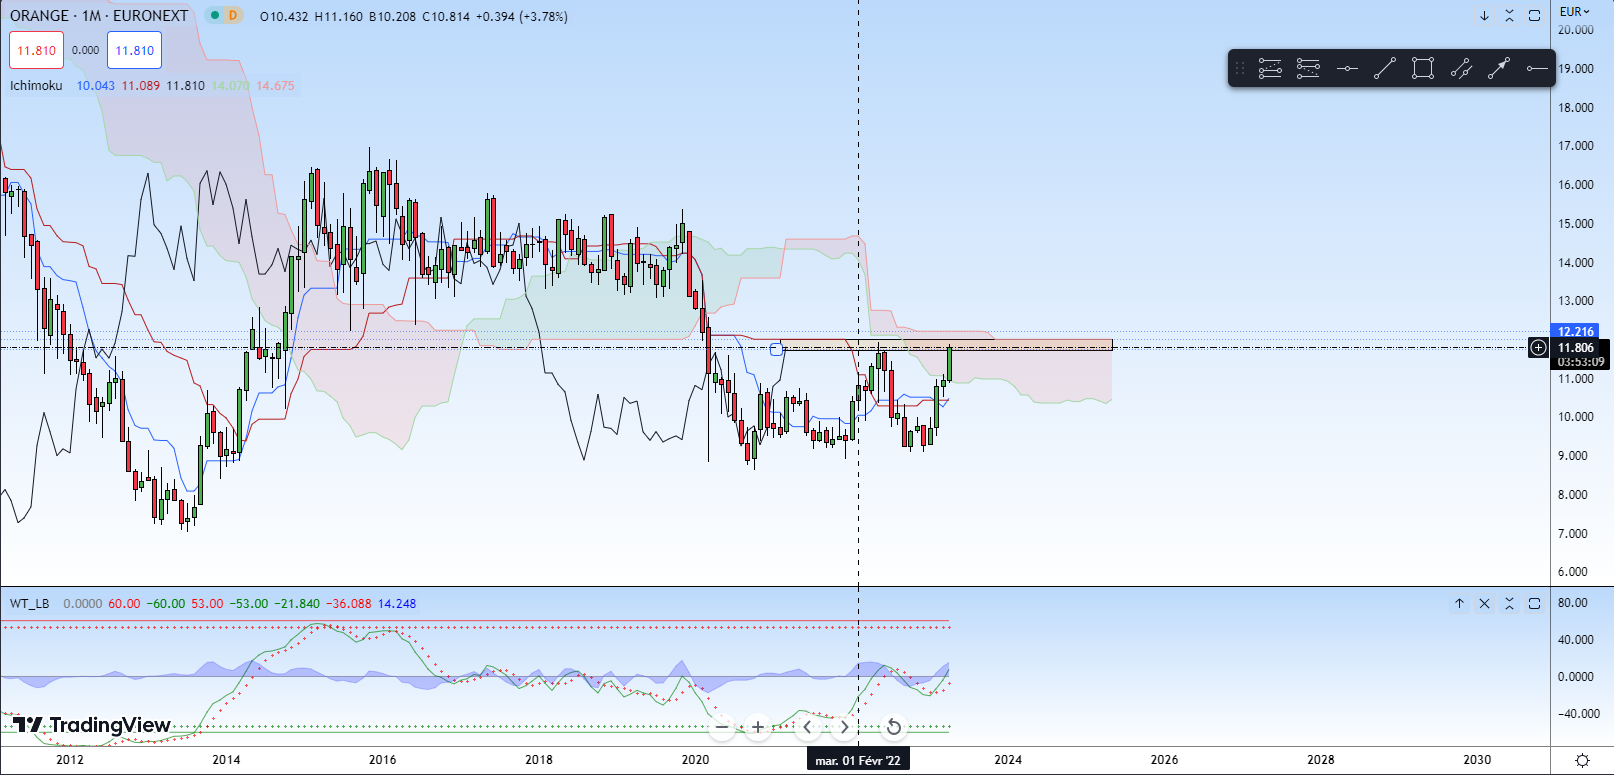This screenshot has width=1614, height=775.
Task: Select the horizontal ray drawing tool
Action: coord(1537,69)
